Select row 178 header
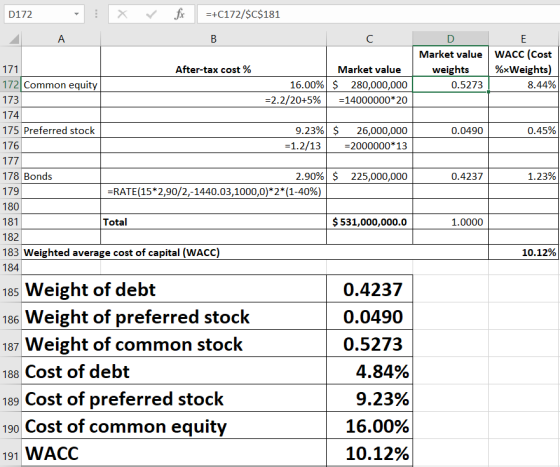The width and height of the screenshot is (560, 467). coord(10,176)
